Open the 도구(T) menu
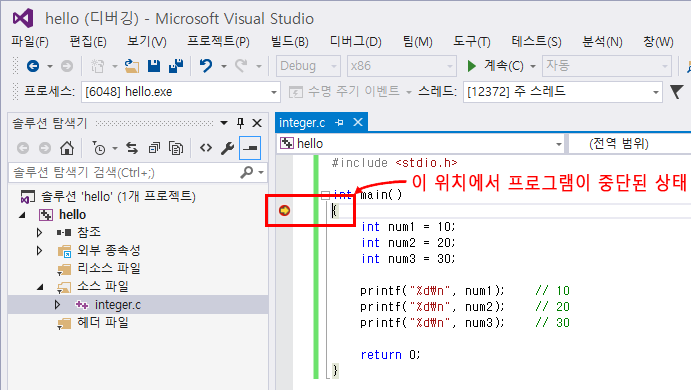 (472, 42)
